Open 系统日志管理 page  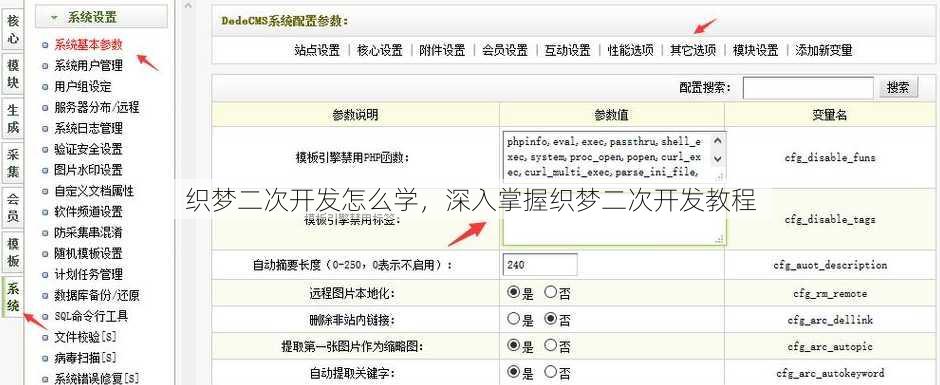88,128
